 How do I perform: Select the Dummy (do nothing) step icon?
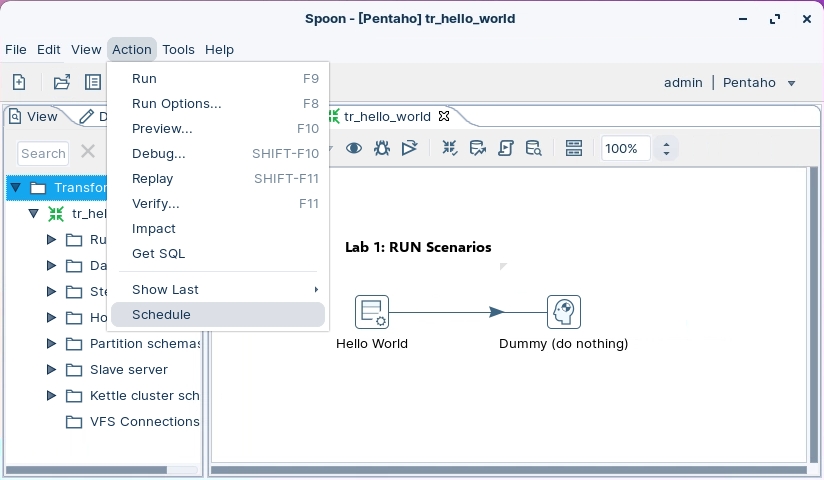pos(564,312)
